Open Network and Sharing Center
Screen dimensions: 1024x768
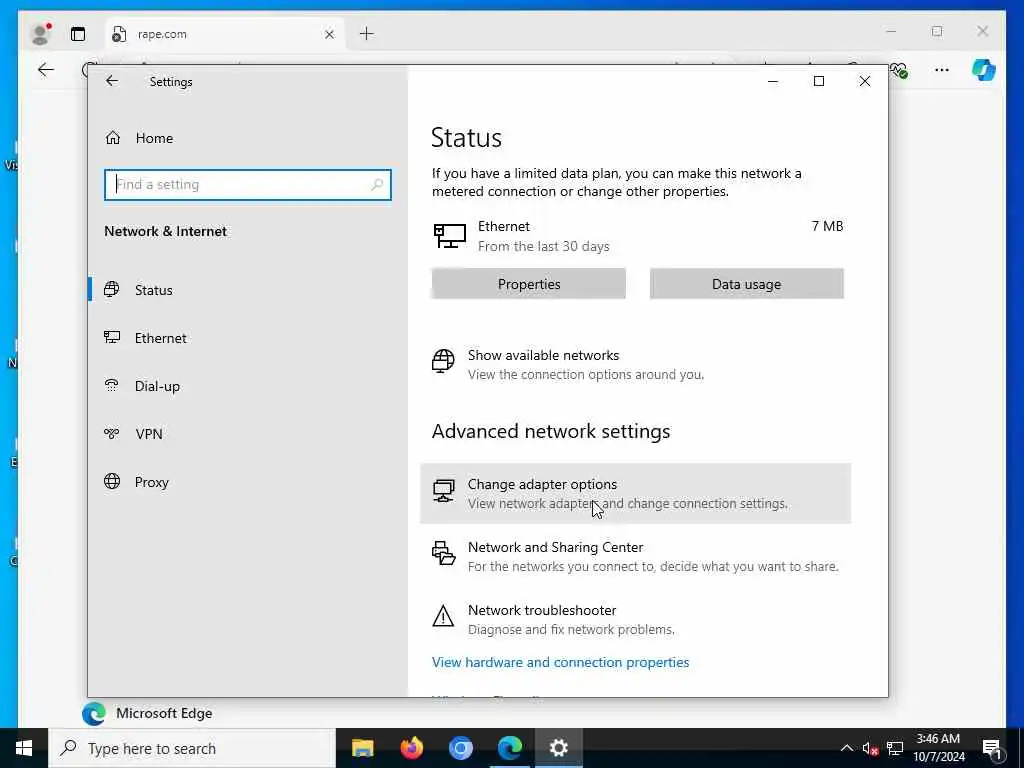click(x=635, y=556)
